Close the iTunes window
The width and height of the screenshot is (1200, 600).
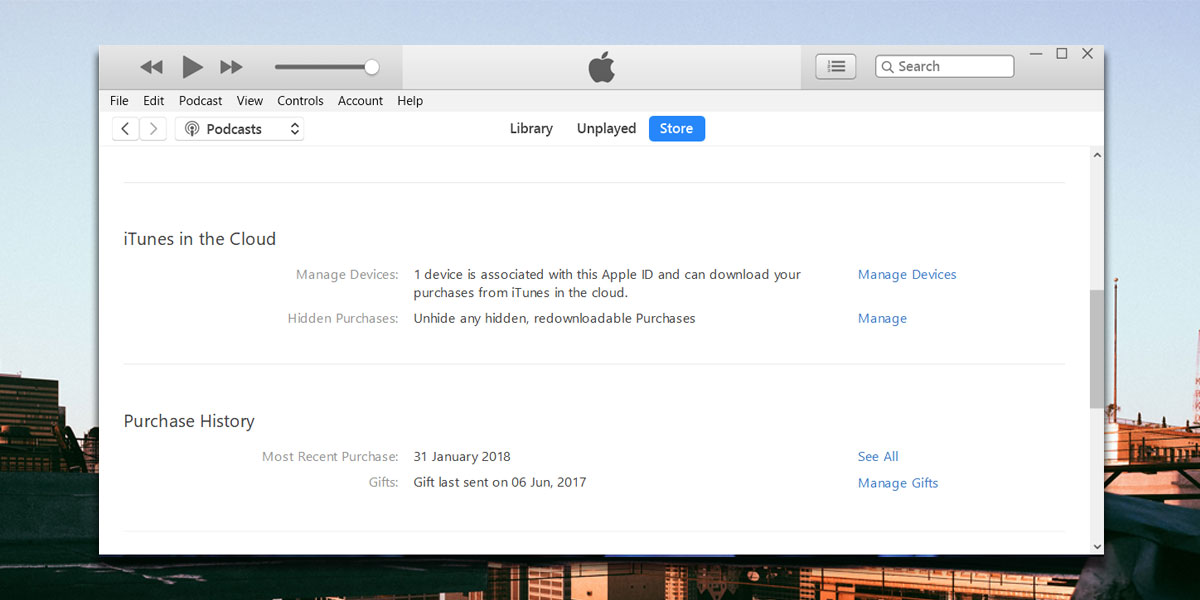click(x=1088, y=54)
